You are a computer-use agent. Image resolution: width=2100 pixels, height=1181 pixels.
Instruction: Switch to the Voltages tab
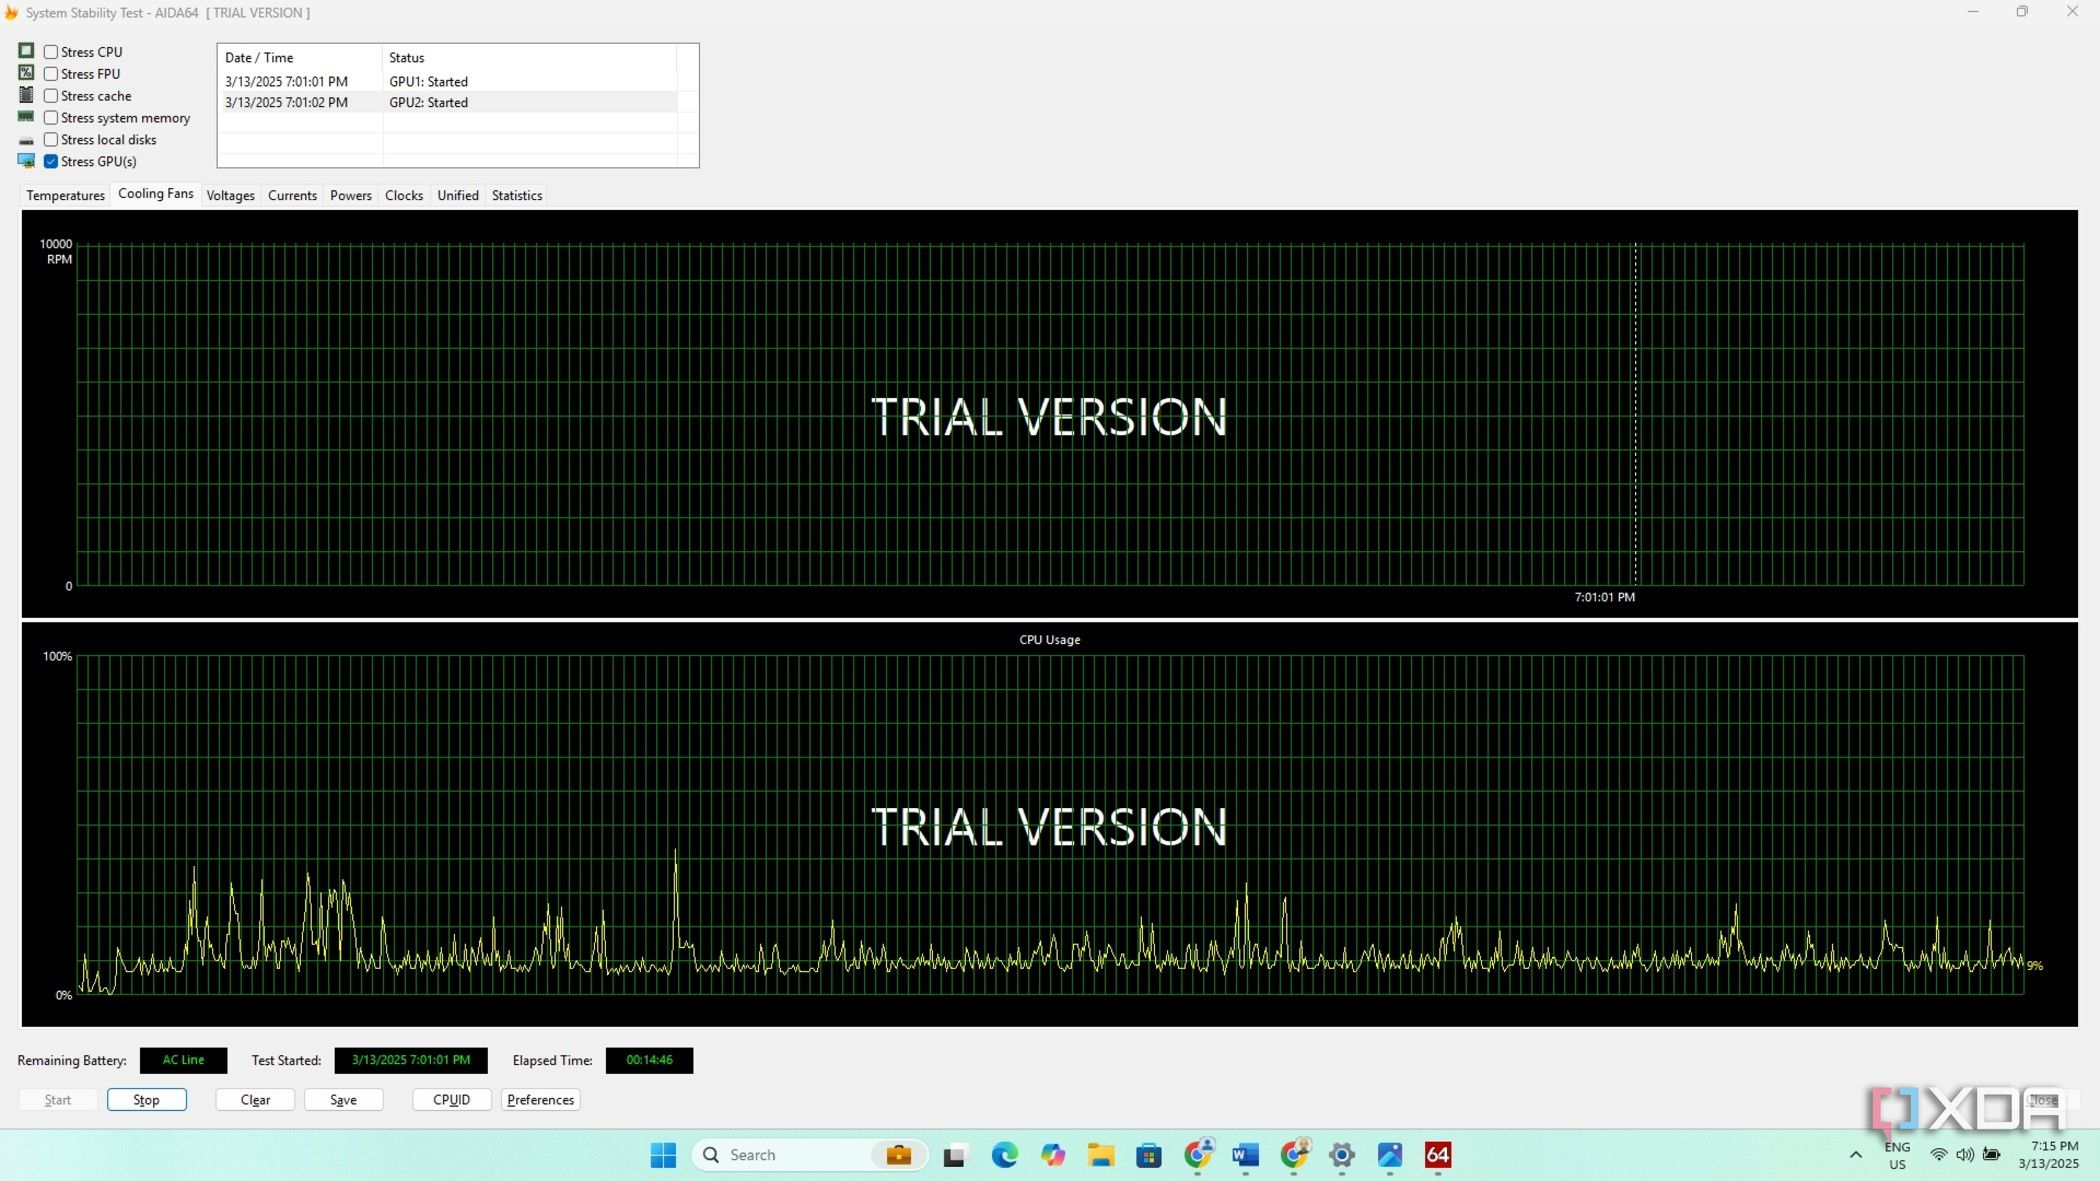click(x=230, y=195)
